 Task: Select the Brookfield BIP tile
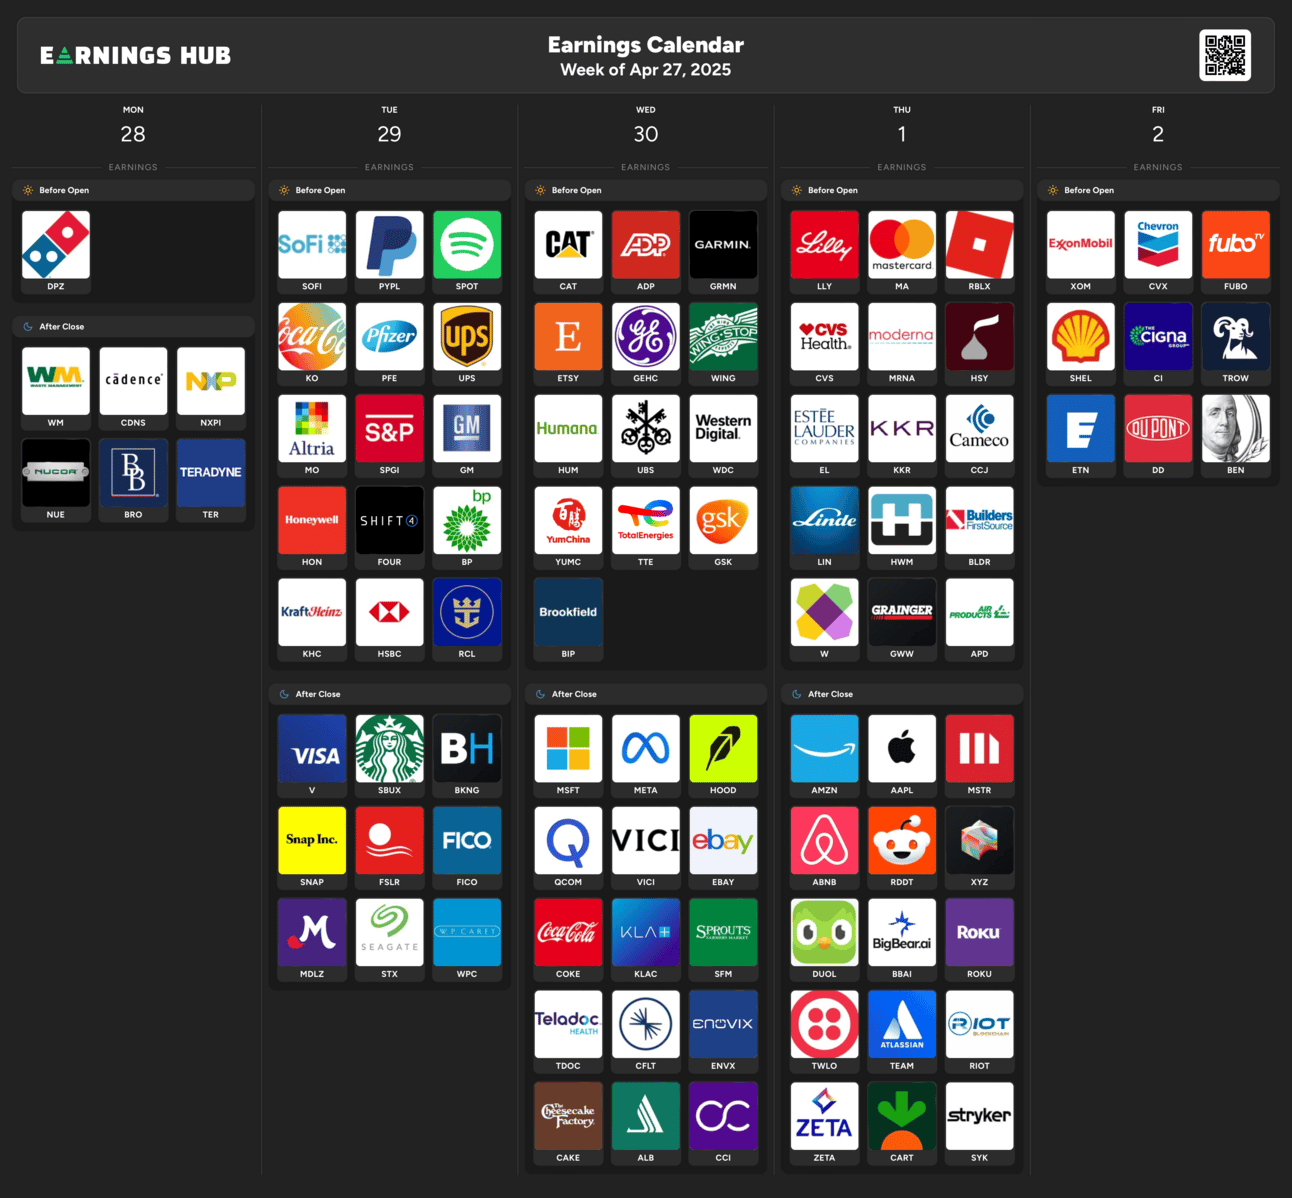tap(568, 620)
